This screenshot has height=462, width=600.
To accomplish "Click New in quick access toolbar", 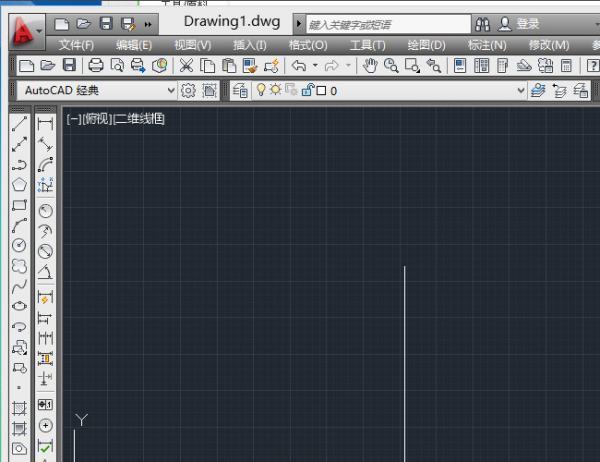I will coord(62,24).
